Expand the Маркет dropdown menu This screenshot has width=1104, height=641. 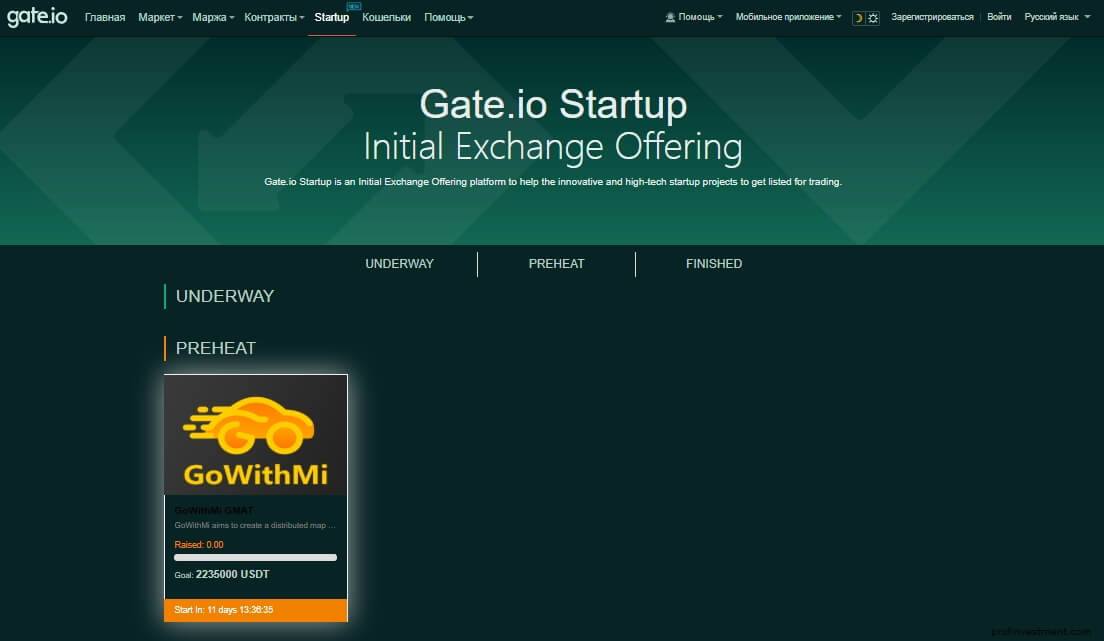(160, 17)
